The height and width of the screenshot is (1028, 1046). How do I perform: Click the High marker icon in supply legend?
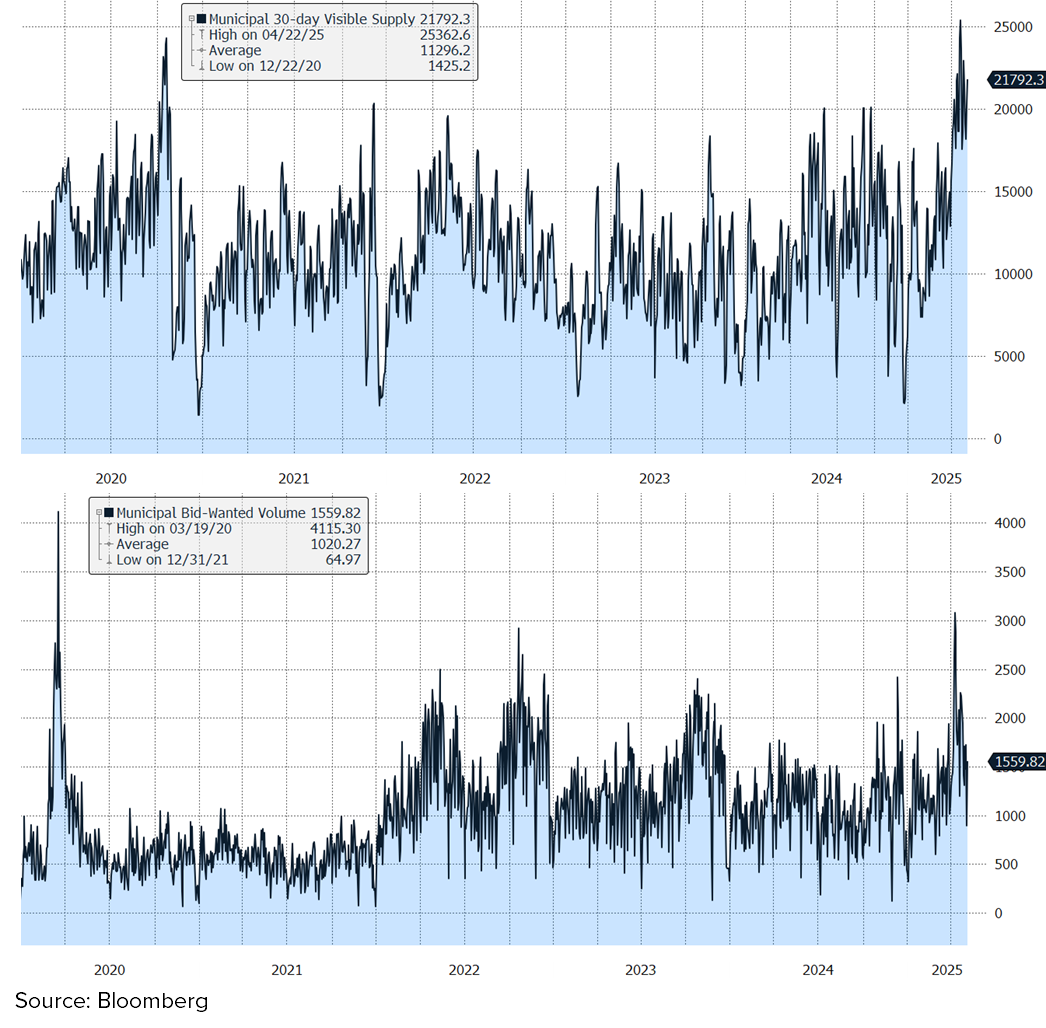pyautogui.click(x=201, y=34)
